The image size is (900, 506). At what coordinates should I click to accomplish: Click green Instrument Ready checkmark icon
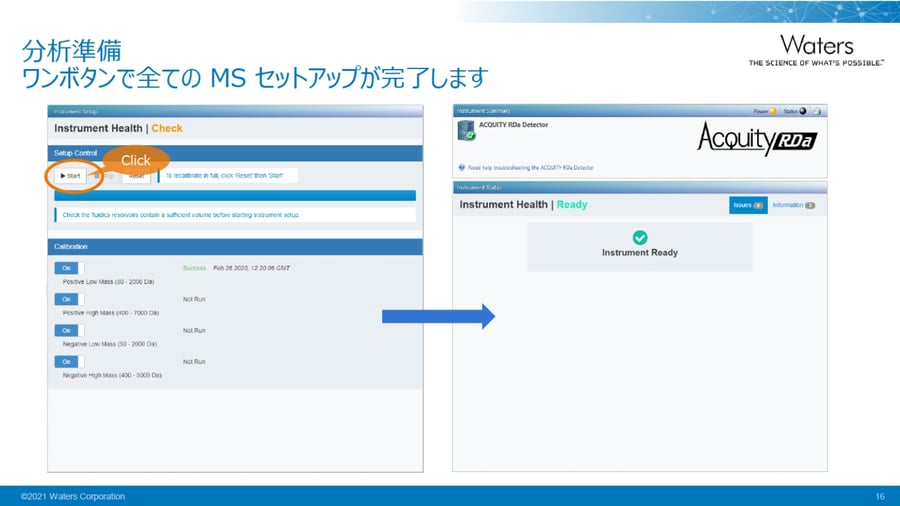pyautogui.click(x=639, y=238)
